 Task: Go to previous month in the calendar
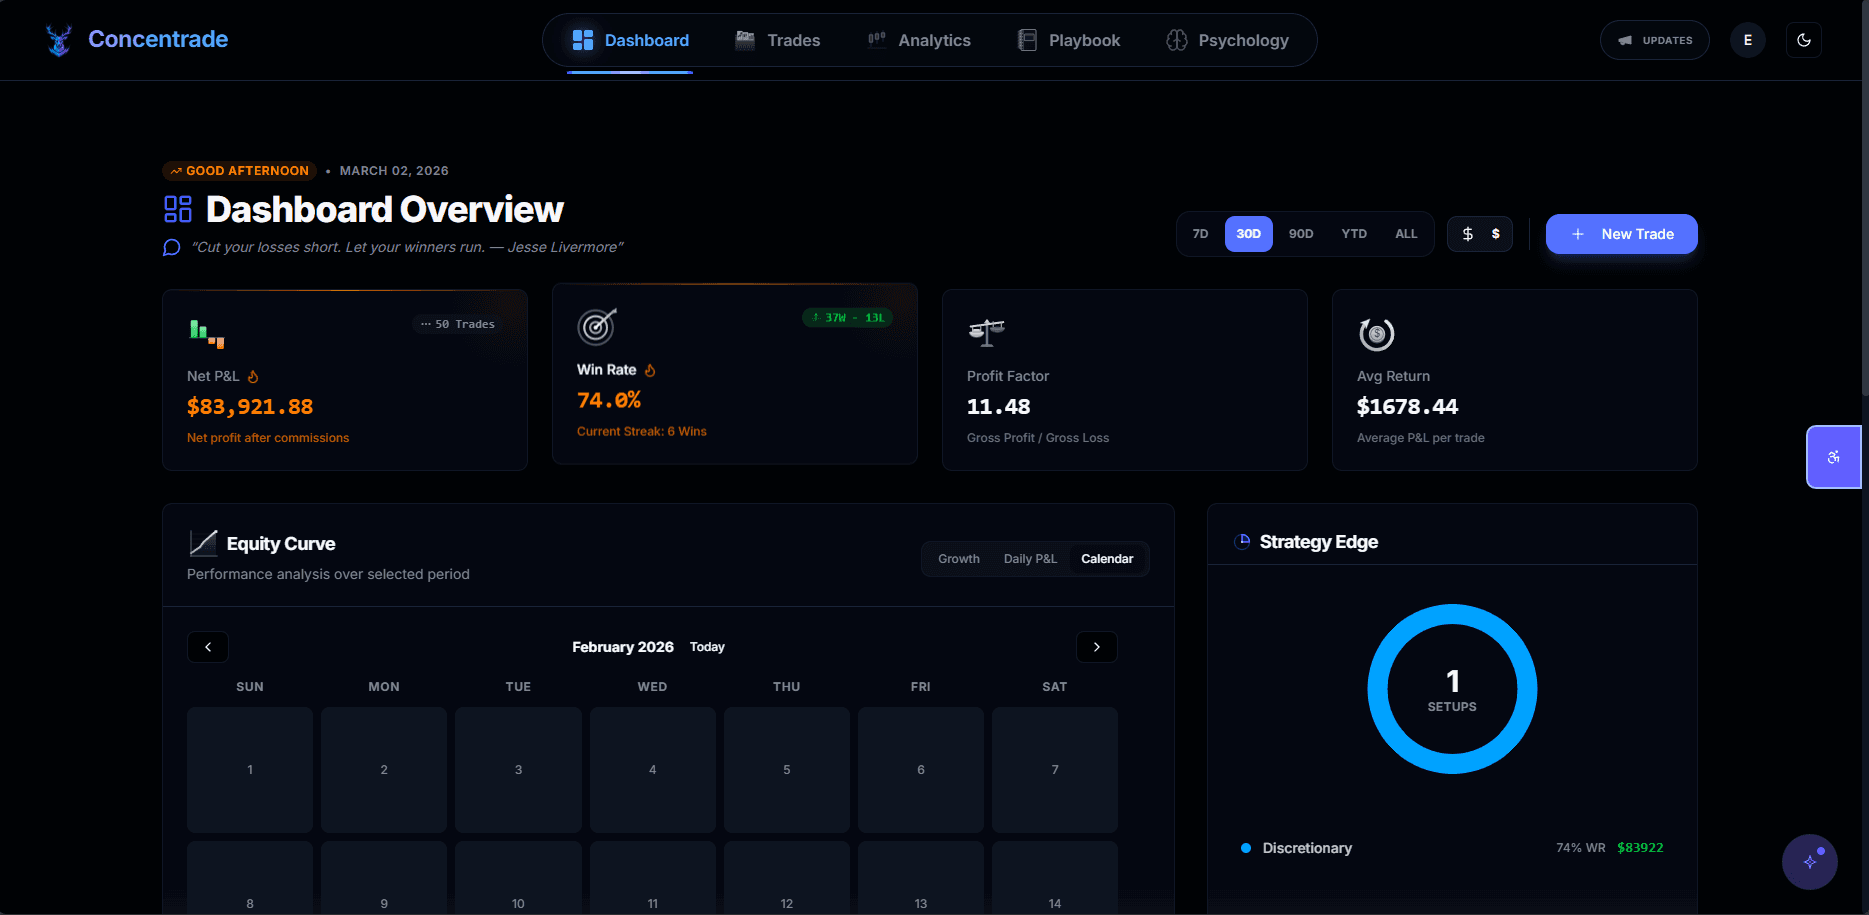pyautogui.click(x=207, y=647)
